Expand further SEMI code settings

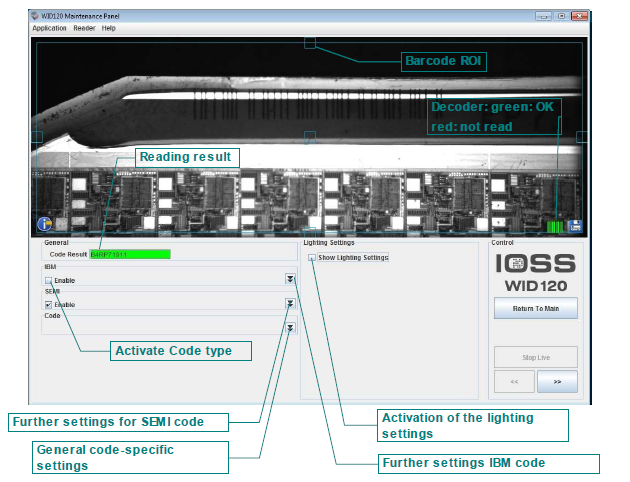[290, 303]
